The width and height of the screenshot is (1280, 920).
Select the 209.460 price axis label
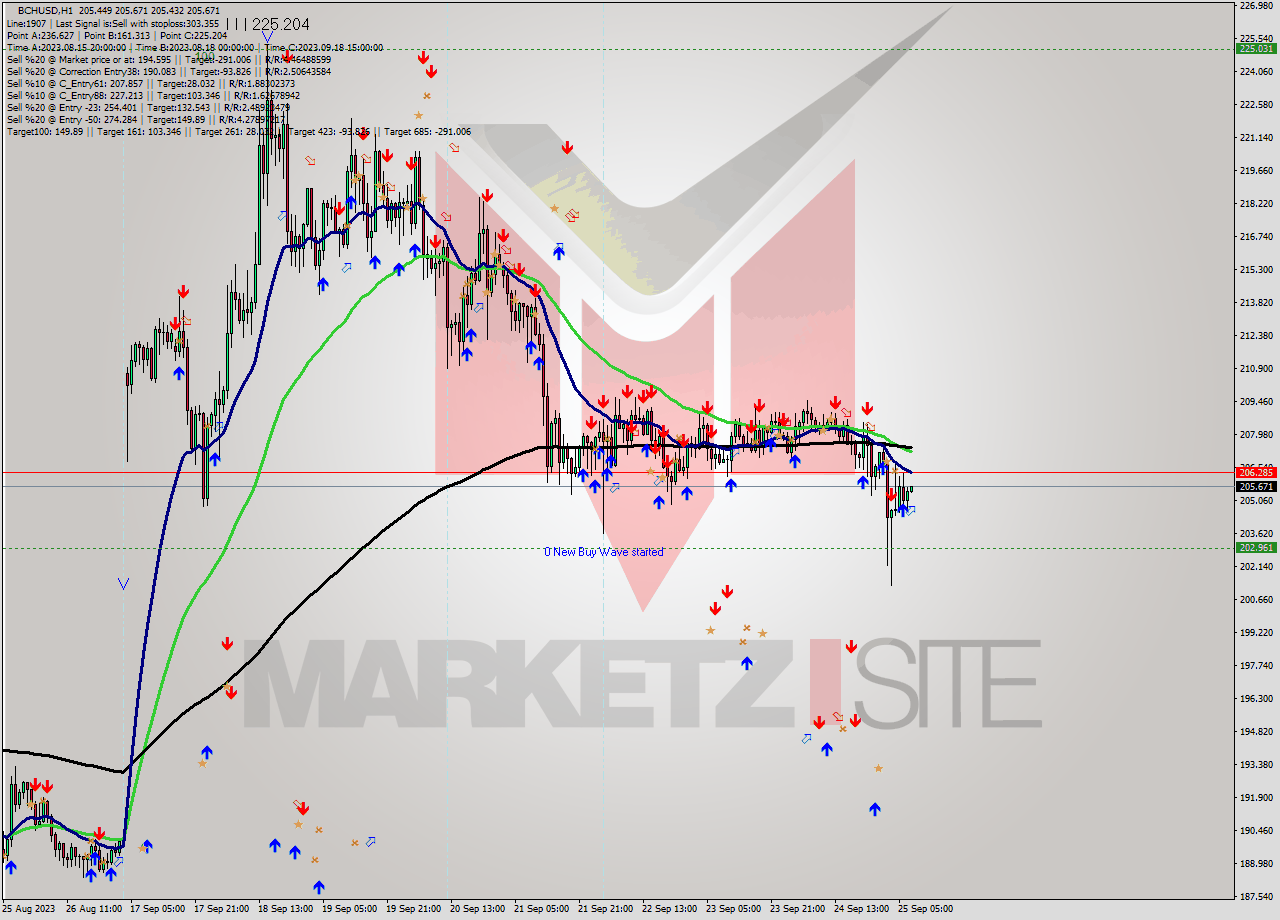tap(1256, 402)
